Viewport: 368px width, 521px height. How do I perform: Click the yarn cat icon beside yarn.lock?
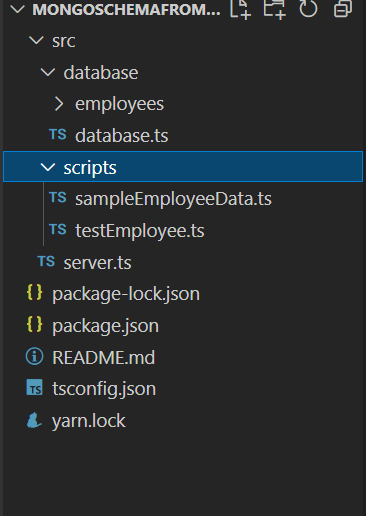click(34, 421)
